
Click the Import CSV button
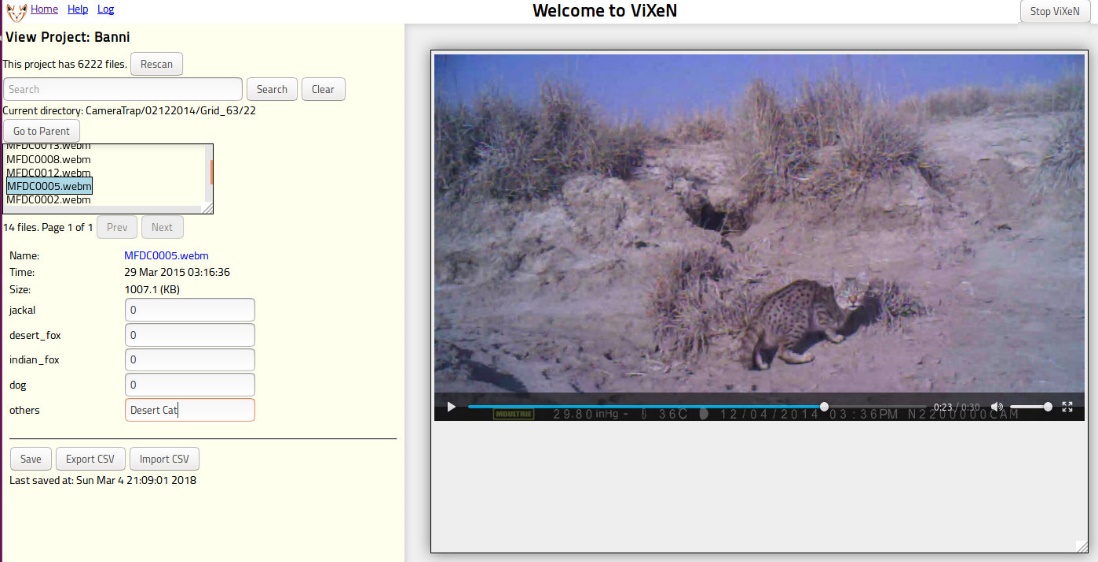pyautogui.click(x=165, y=459)
